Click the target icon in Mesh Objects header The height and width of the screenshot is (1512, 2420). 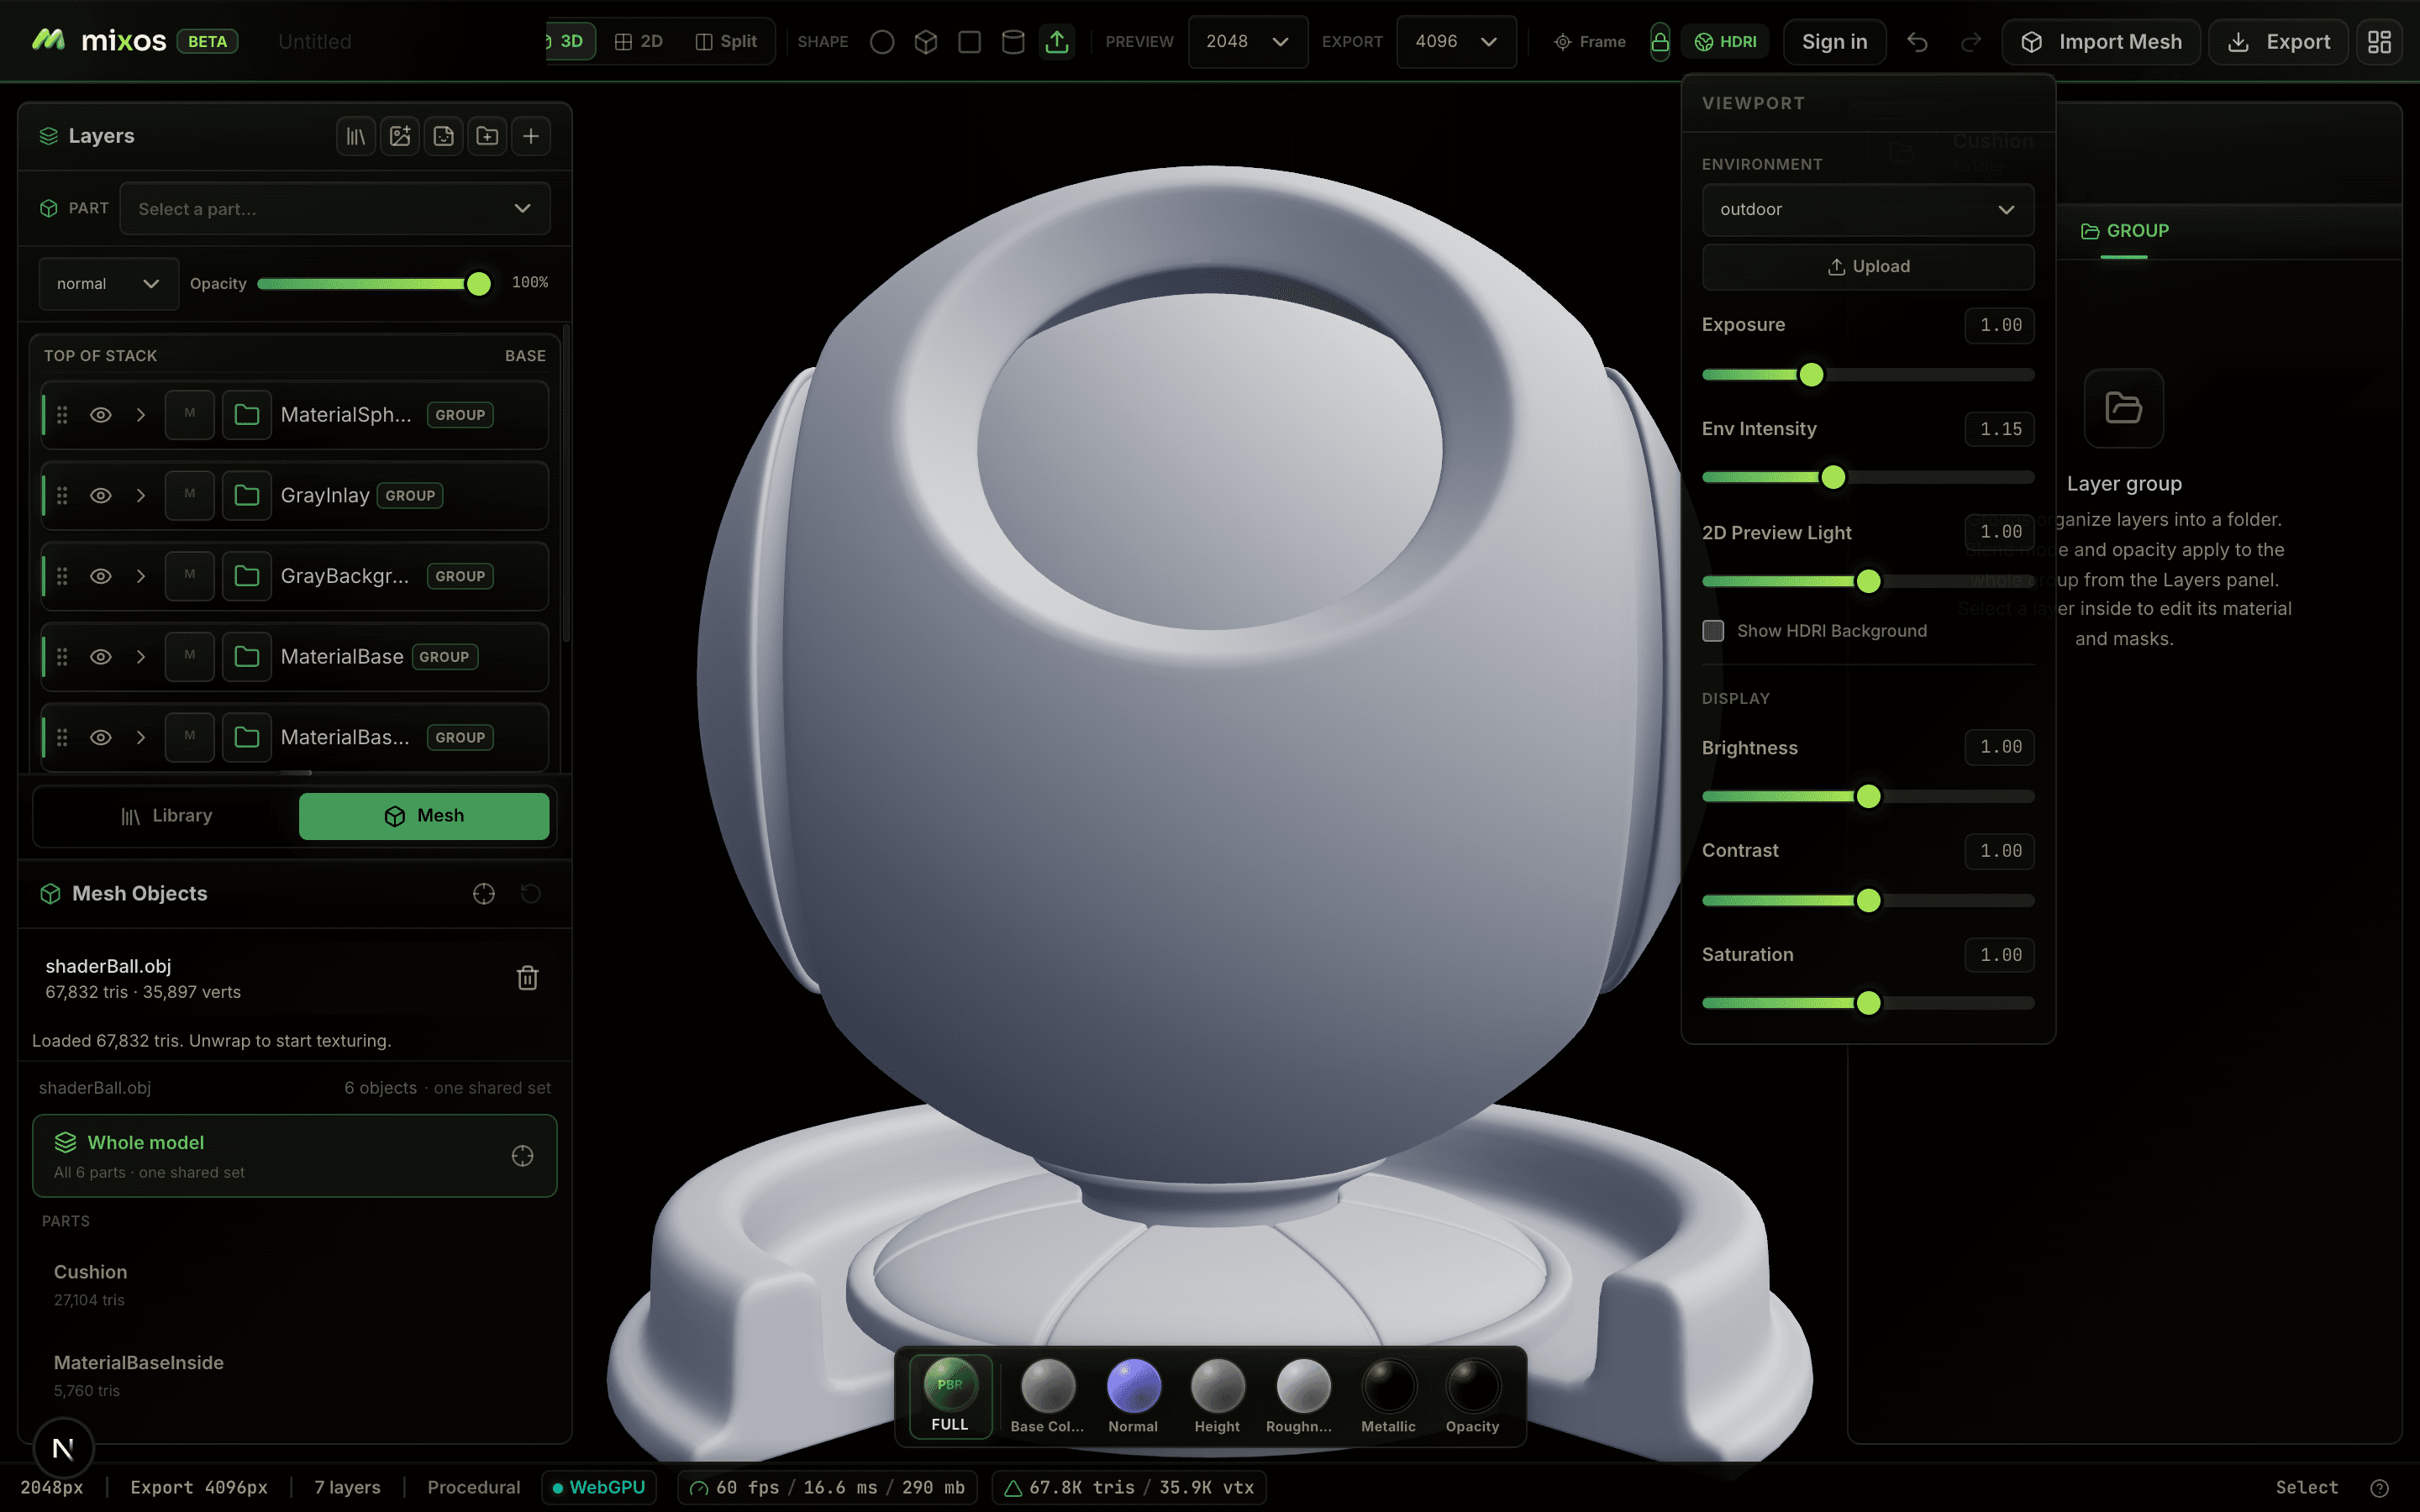tap(484, 894)
